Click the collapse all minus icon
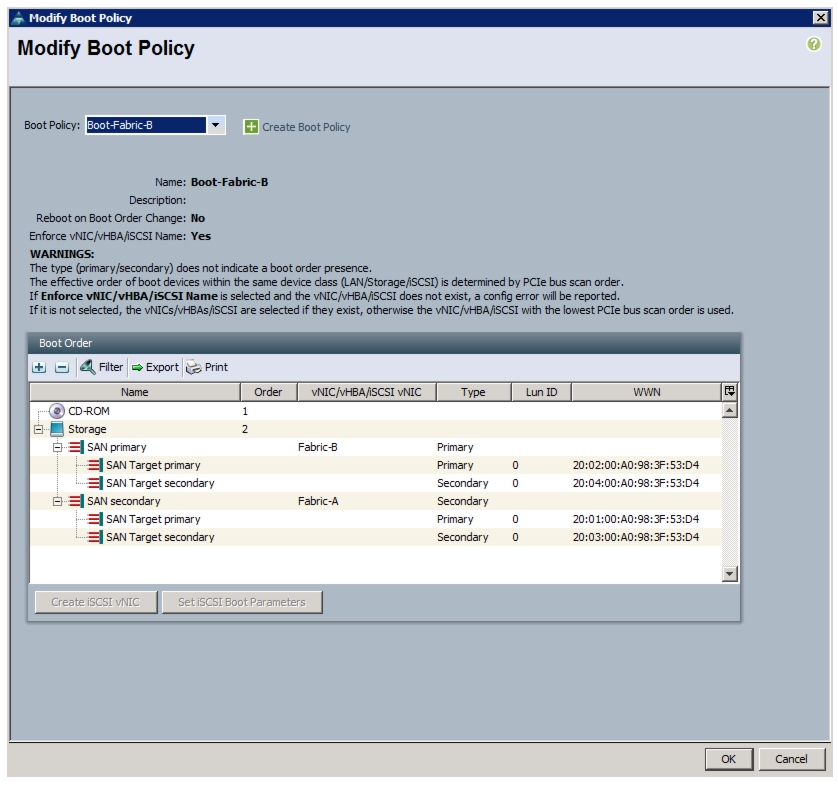The width and height of the screenshot is (838, 802). click(62, 368)
